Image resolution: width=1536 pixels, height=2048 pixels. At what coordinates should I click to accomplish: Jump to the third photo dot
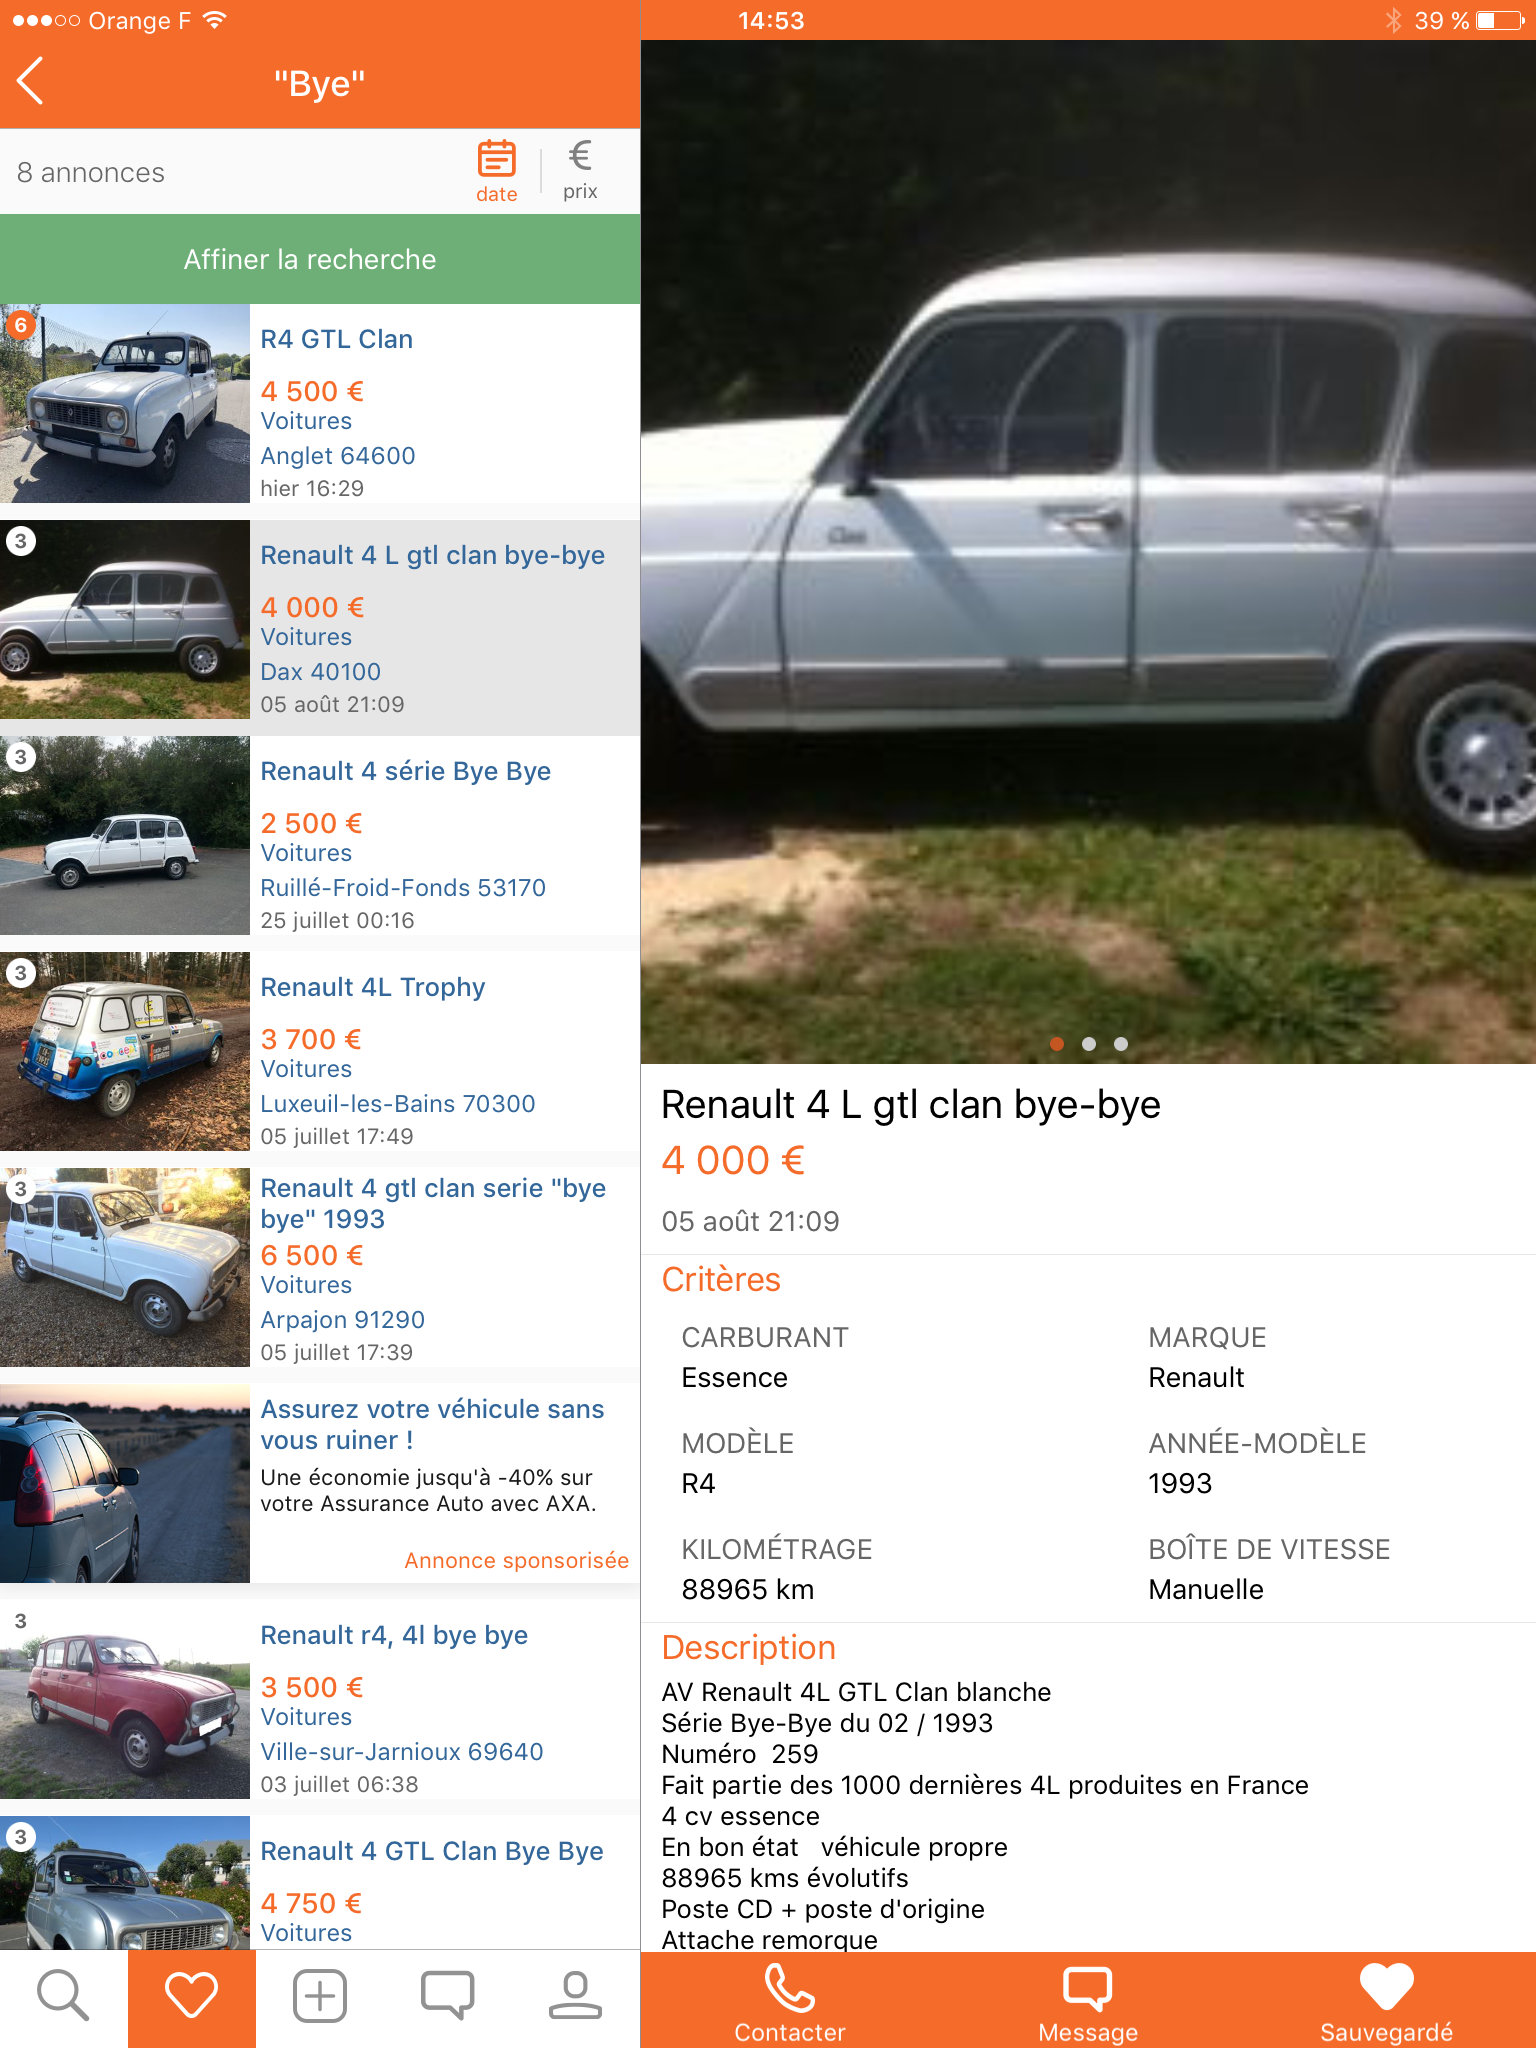pos(1121,1044)
